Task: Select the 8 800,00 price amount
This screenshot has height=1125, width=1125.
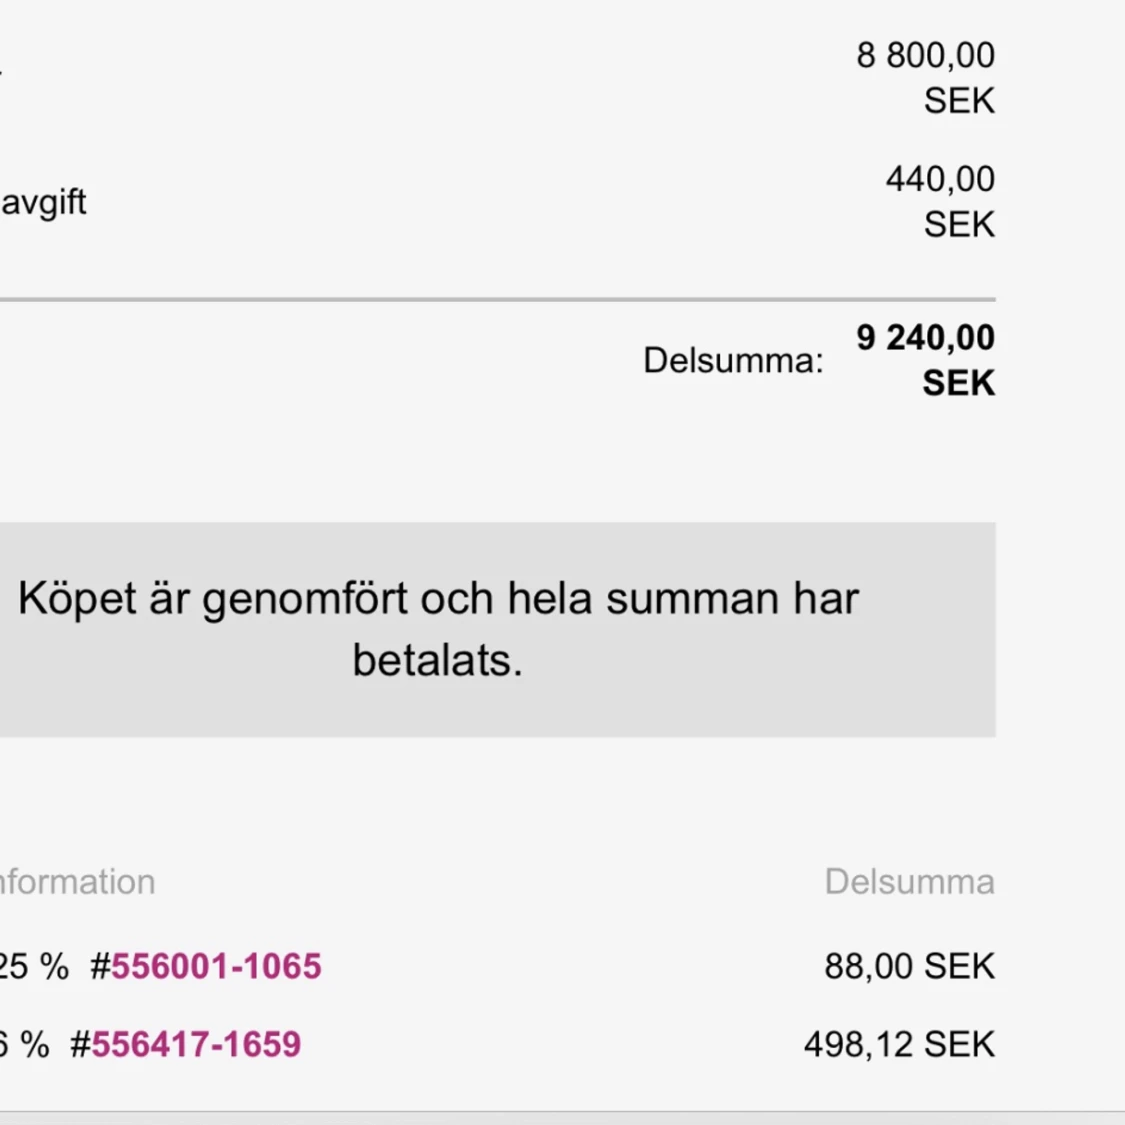Action: (x=926, y=55)
